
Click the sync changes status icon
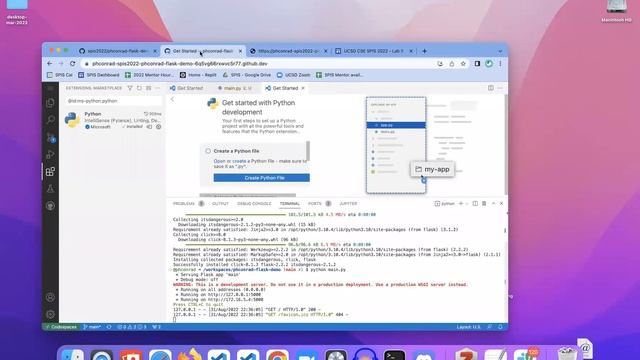109,327
